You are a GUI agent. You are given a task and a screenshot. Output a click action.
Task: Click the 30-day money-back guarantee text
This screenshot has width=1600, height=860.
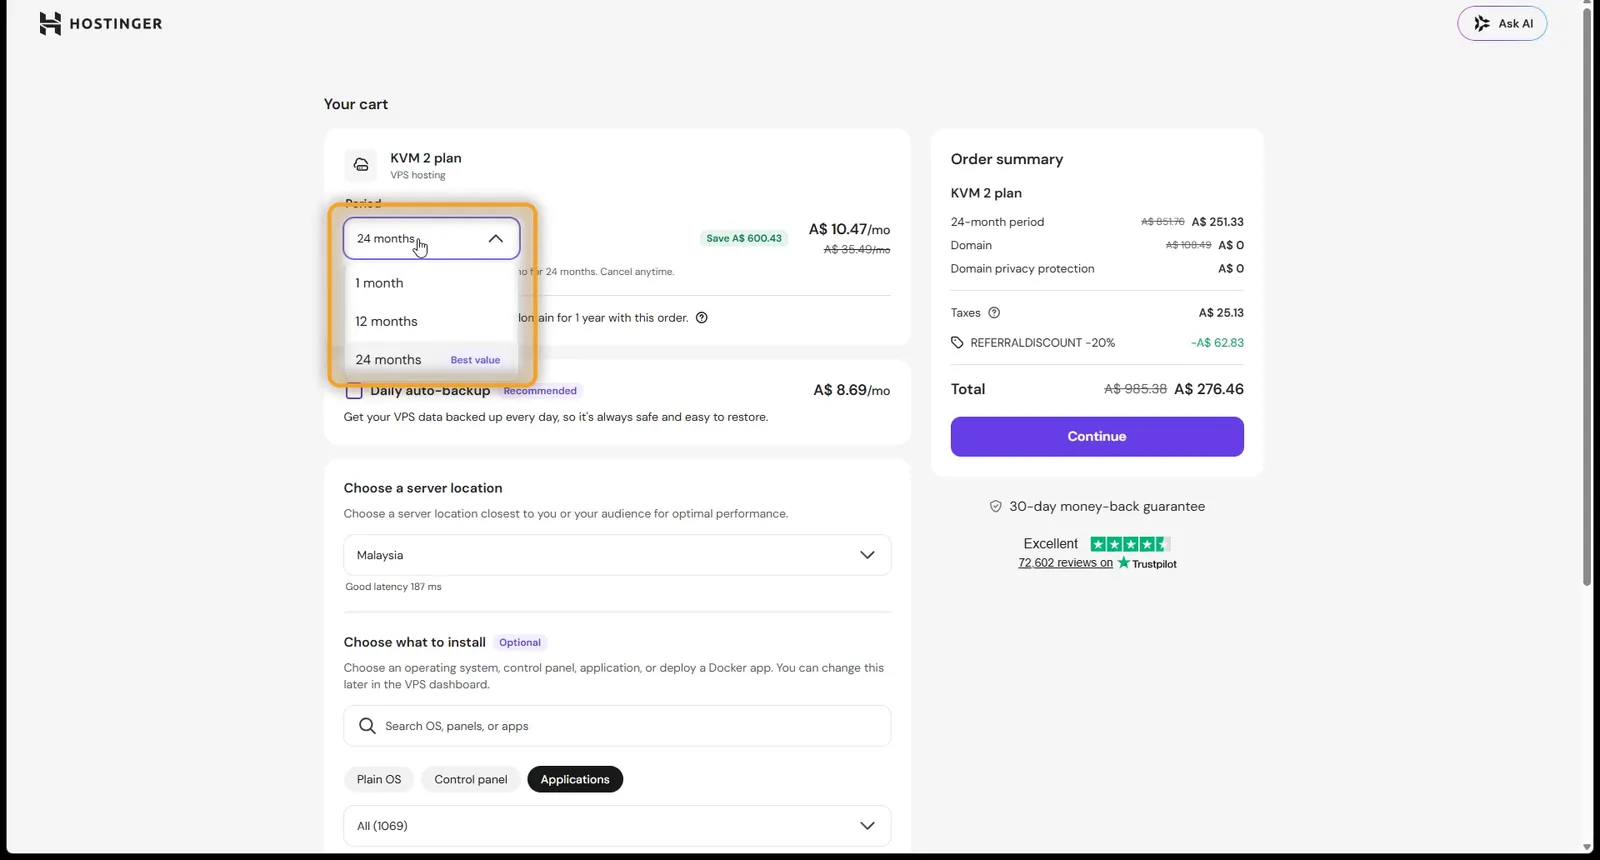[1107, 507]
